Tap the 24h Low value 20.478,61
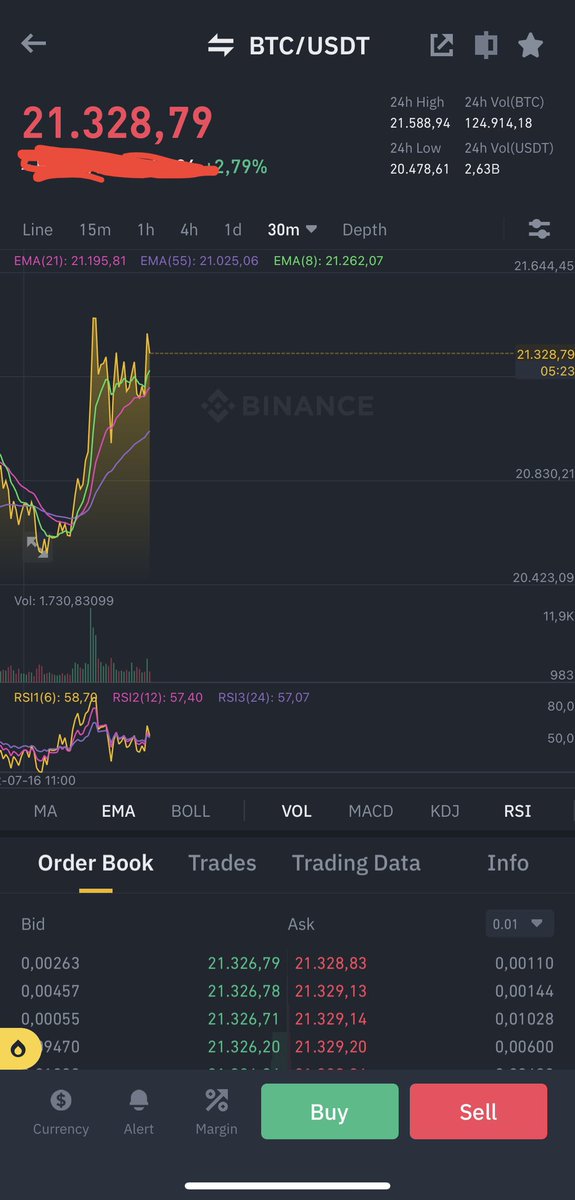 tap(420, 169)
